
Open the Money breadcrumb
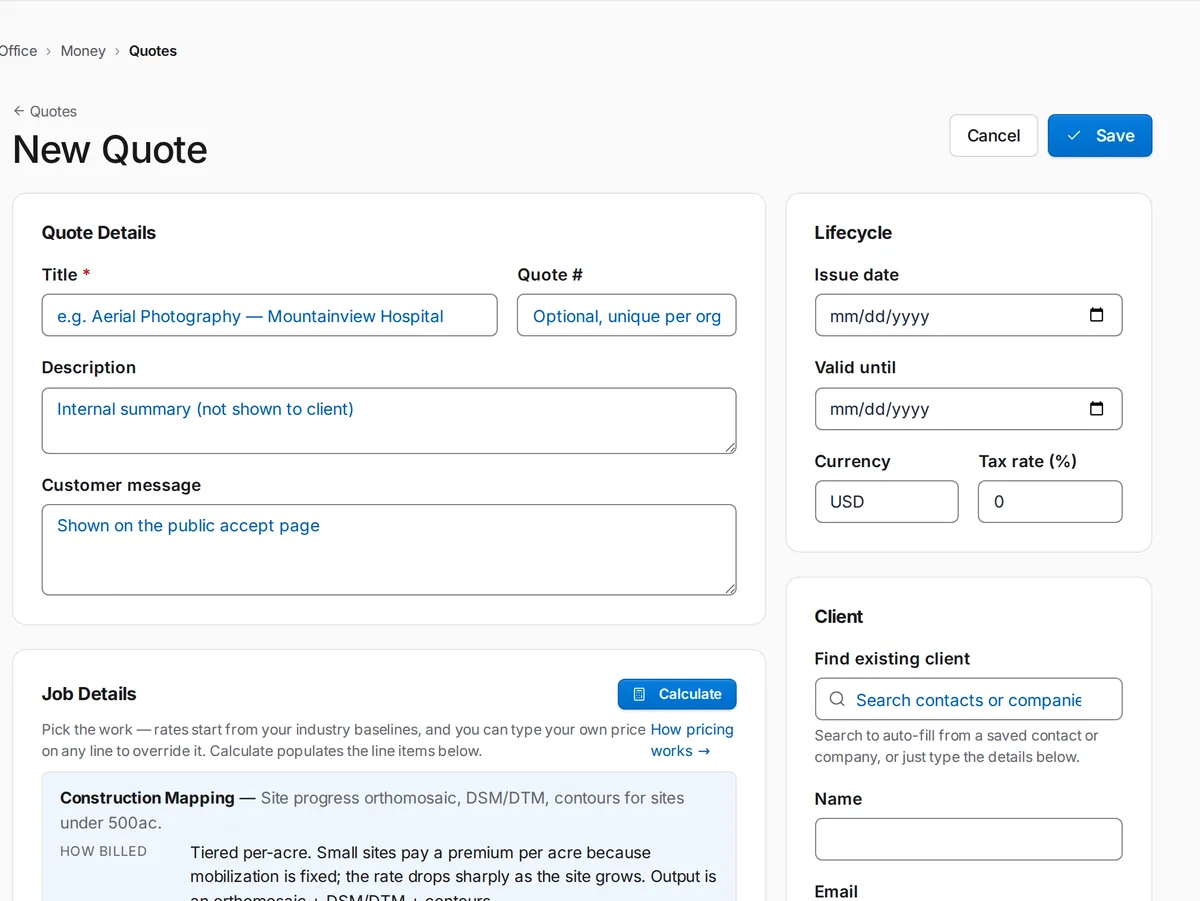[83, 51]
